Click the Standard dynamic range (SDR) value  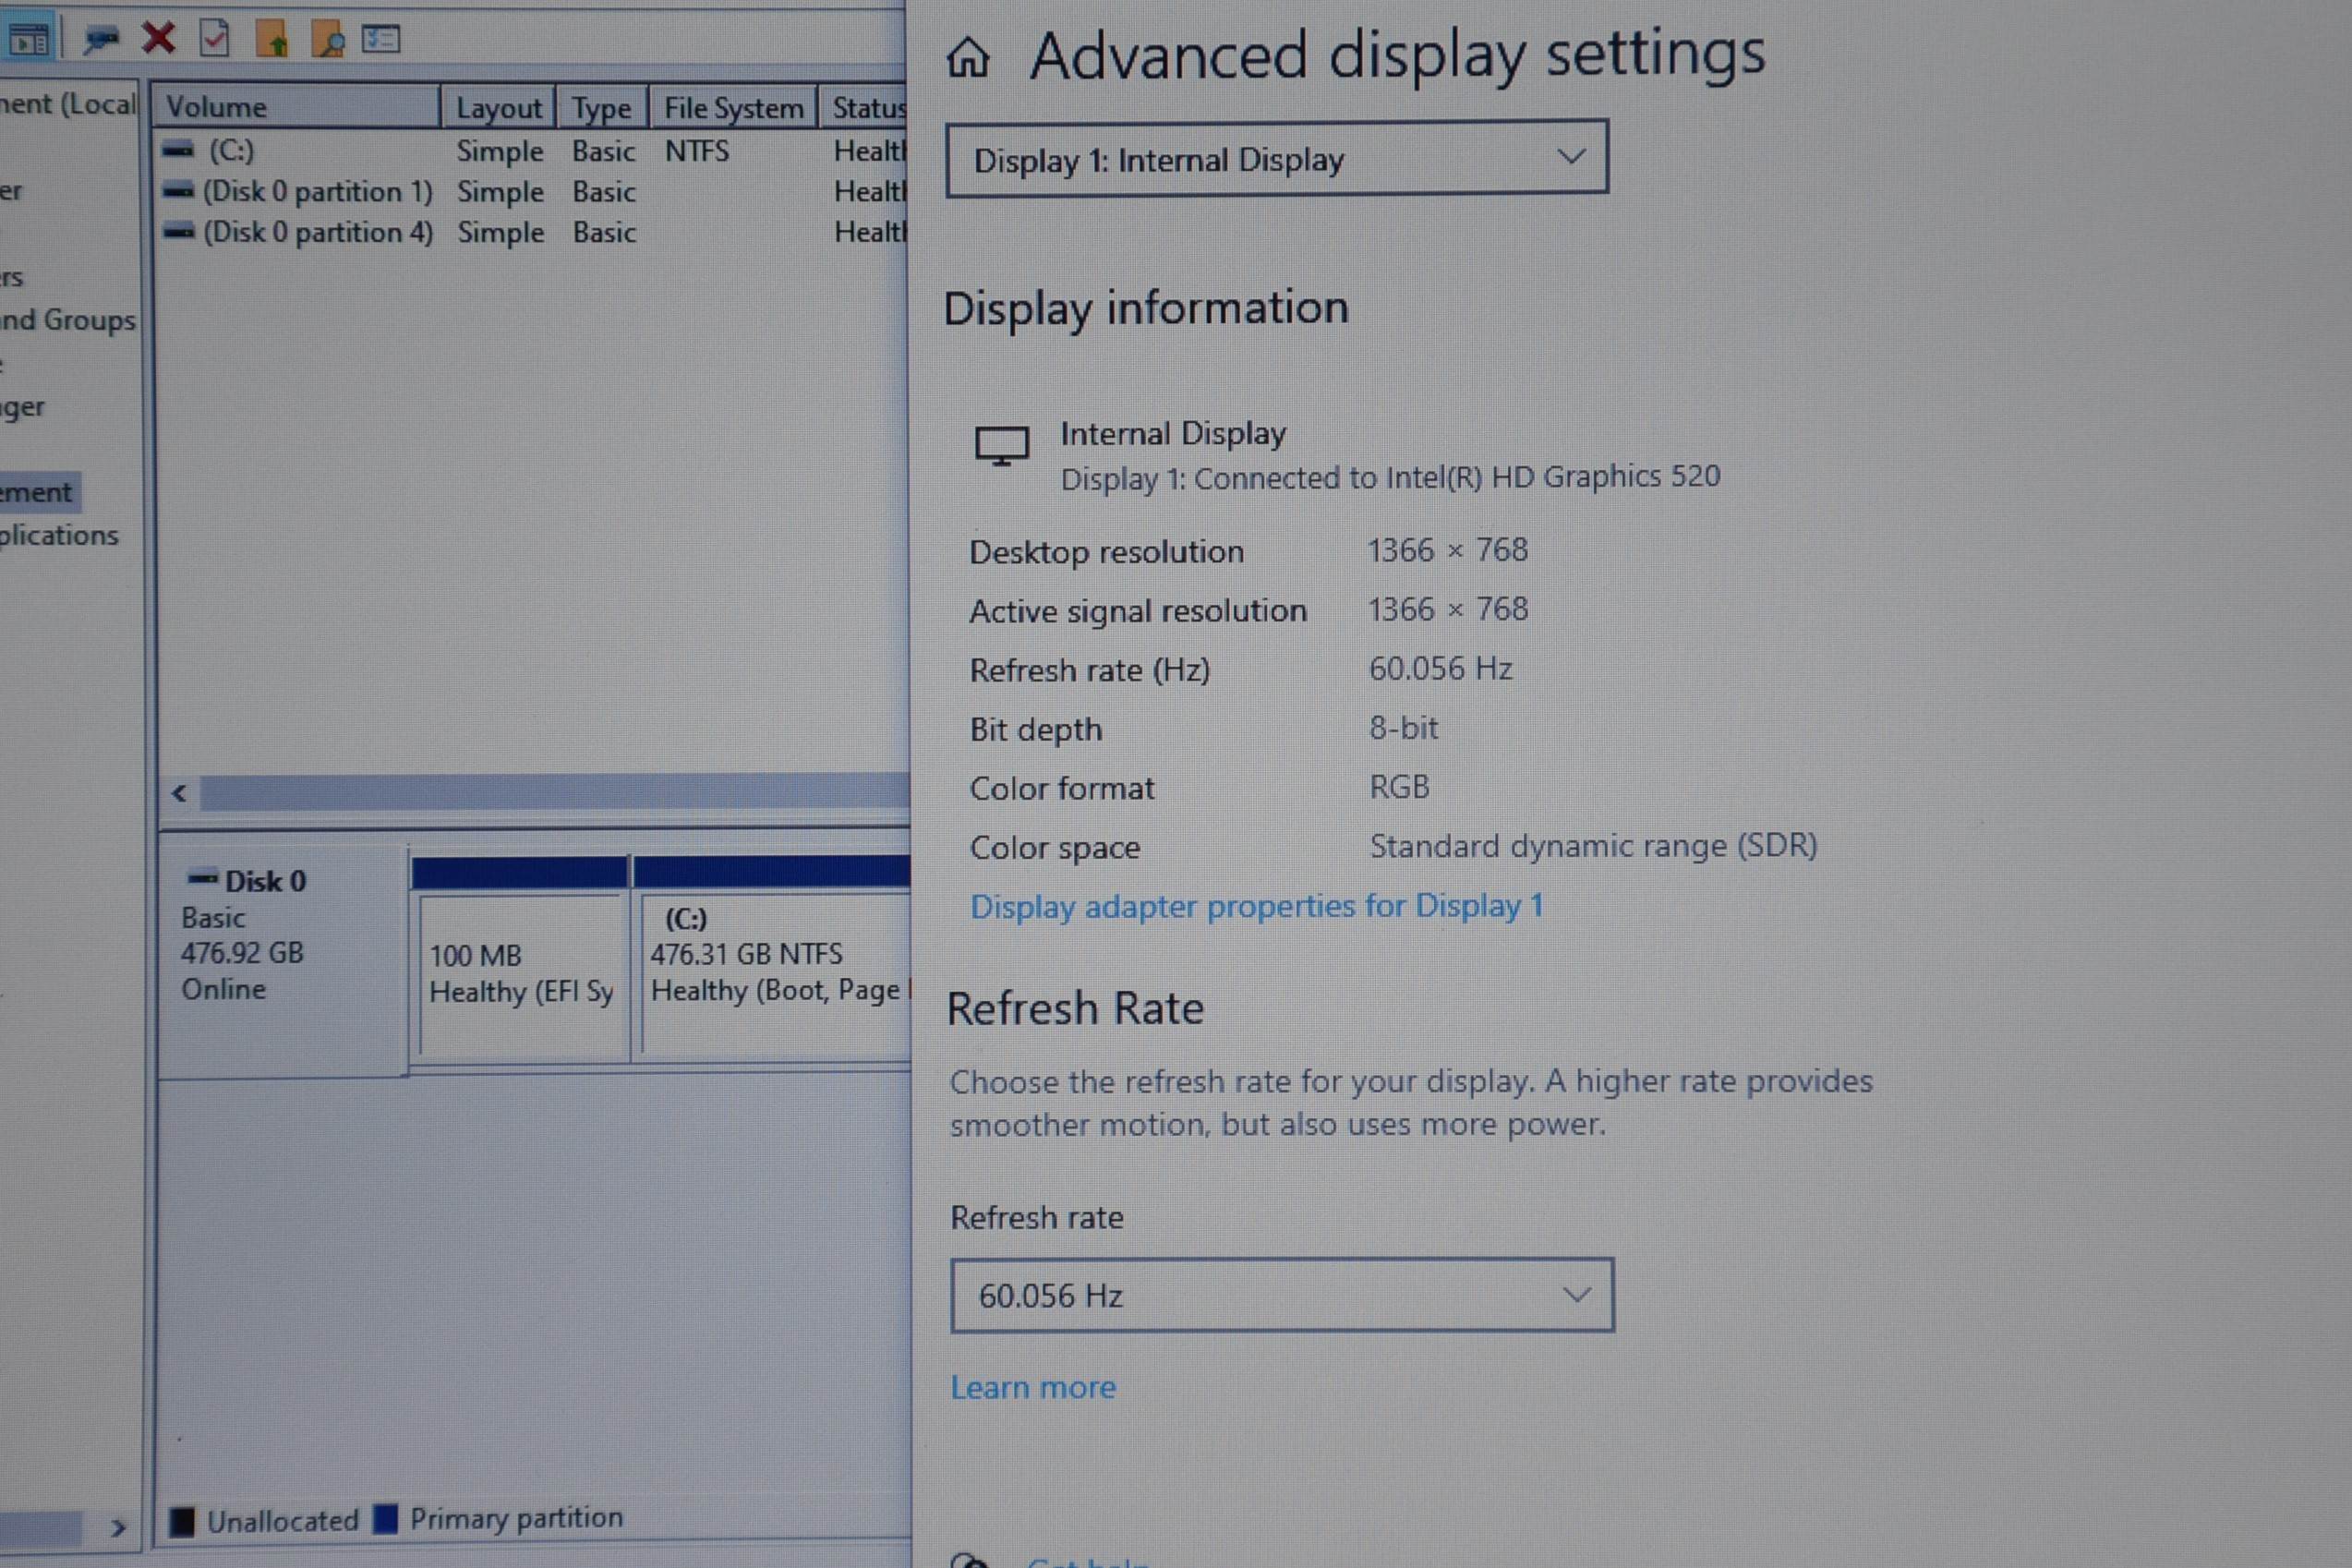(x=1593, y=846)
